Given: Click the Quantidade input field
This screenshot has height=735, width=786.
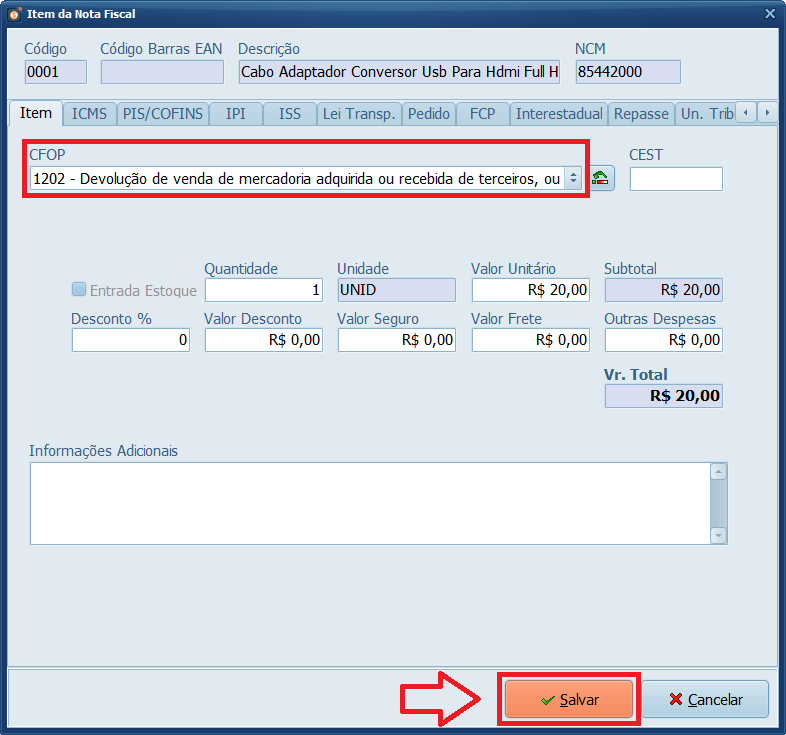Looking at the screenshot, I should pyautogui.click(x=265, y=290).
